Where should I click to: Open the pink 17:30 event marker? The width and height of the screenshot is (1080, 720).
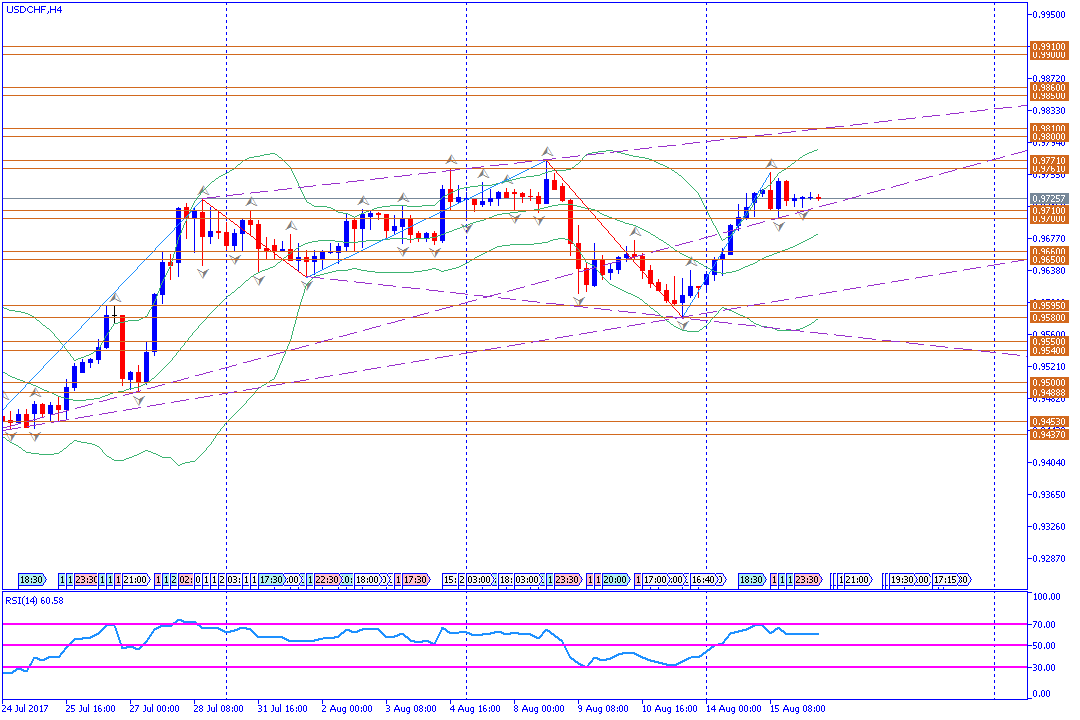coord(416,579)
